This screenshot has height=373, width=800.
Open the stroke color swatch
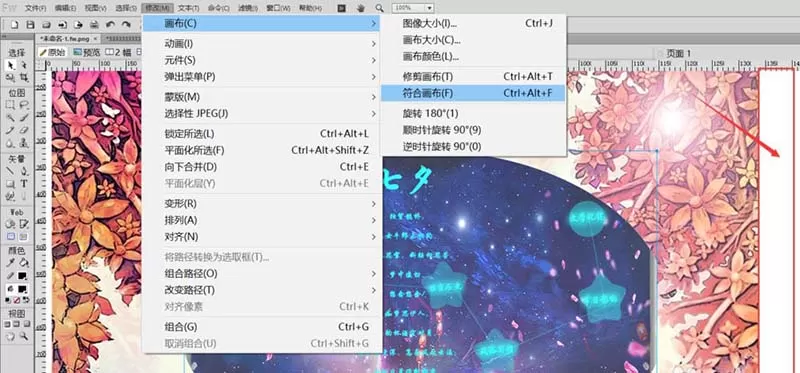[22, 276]
